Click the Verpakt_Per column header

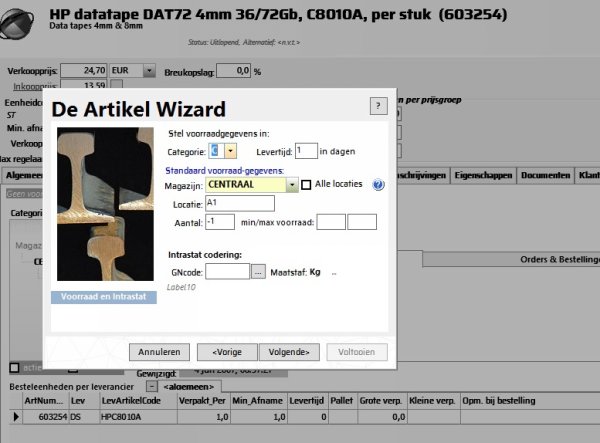[x=204, y=401]
